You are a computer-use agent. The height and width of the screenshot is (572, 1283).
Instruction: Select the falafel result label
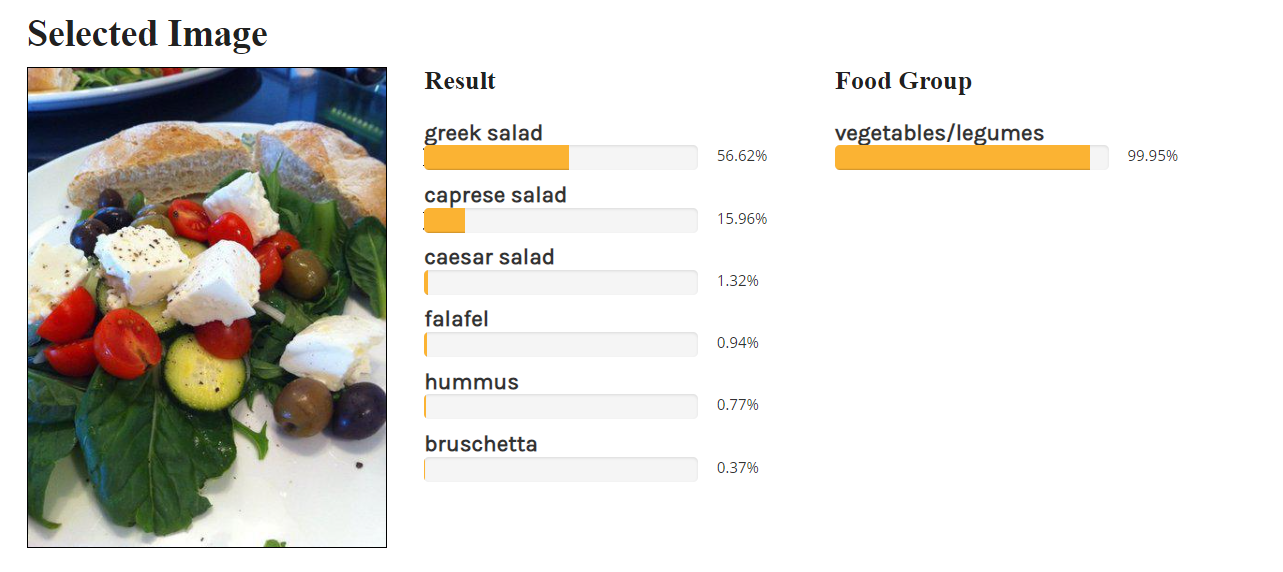456,319
